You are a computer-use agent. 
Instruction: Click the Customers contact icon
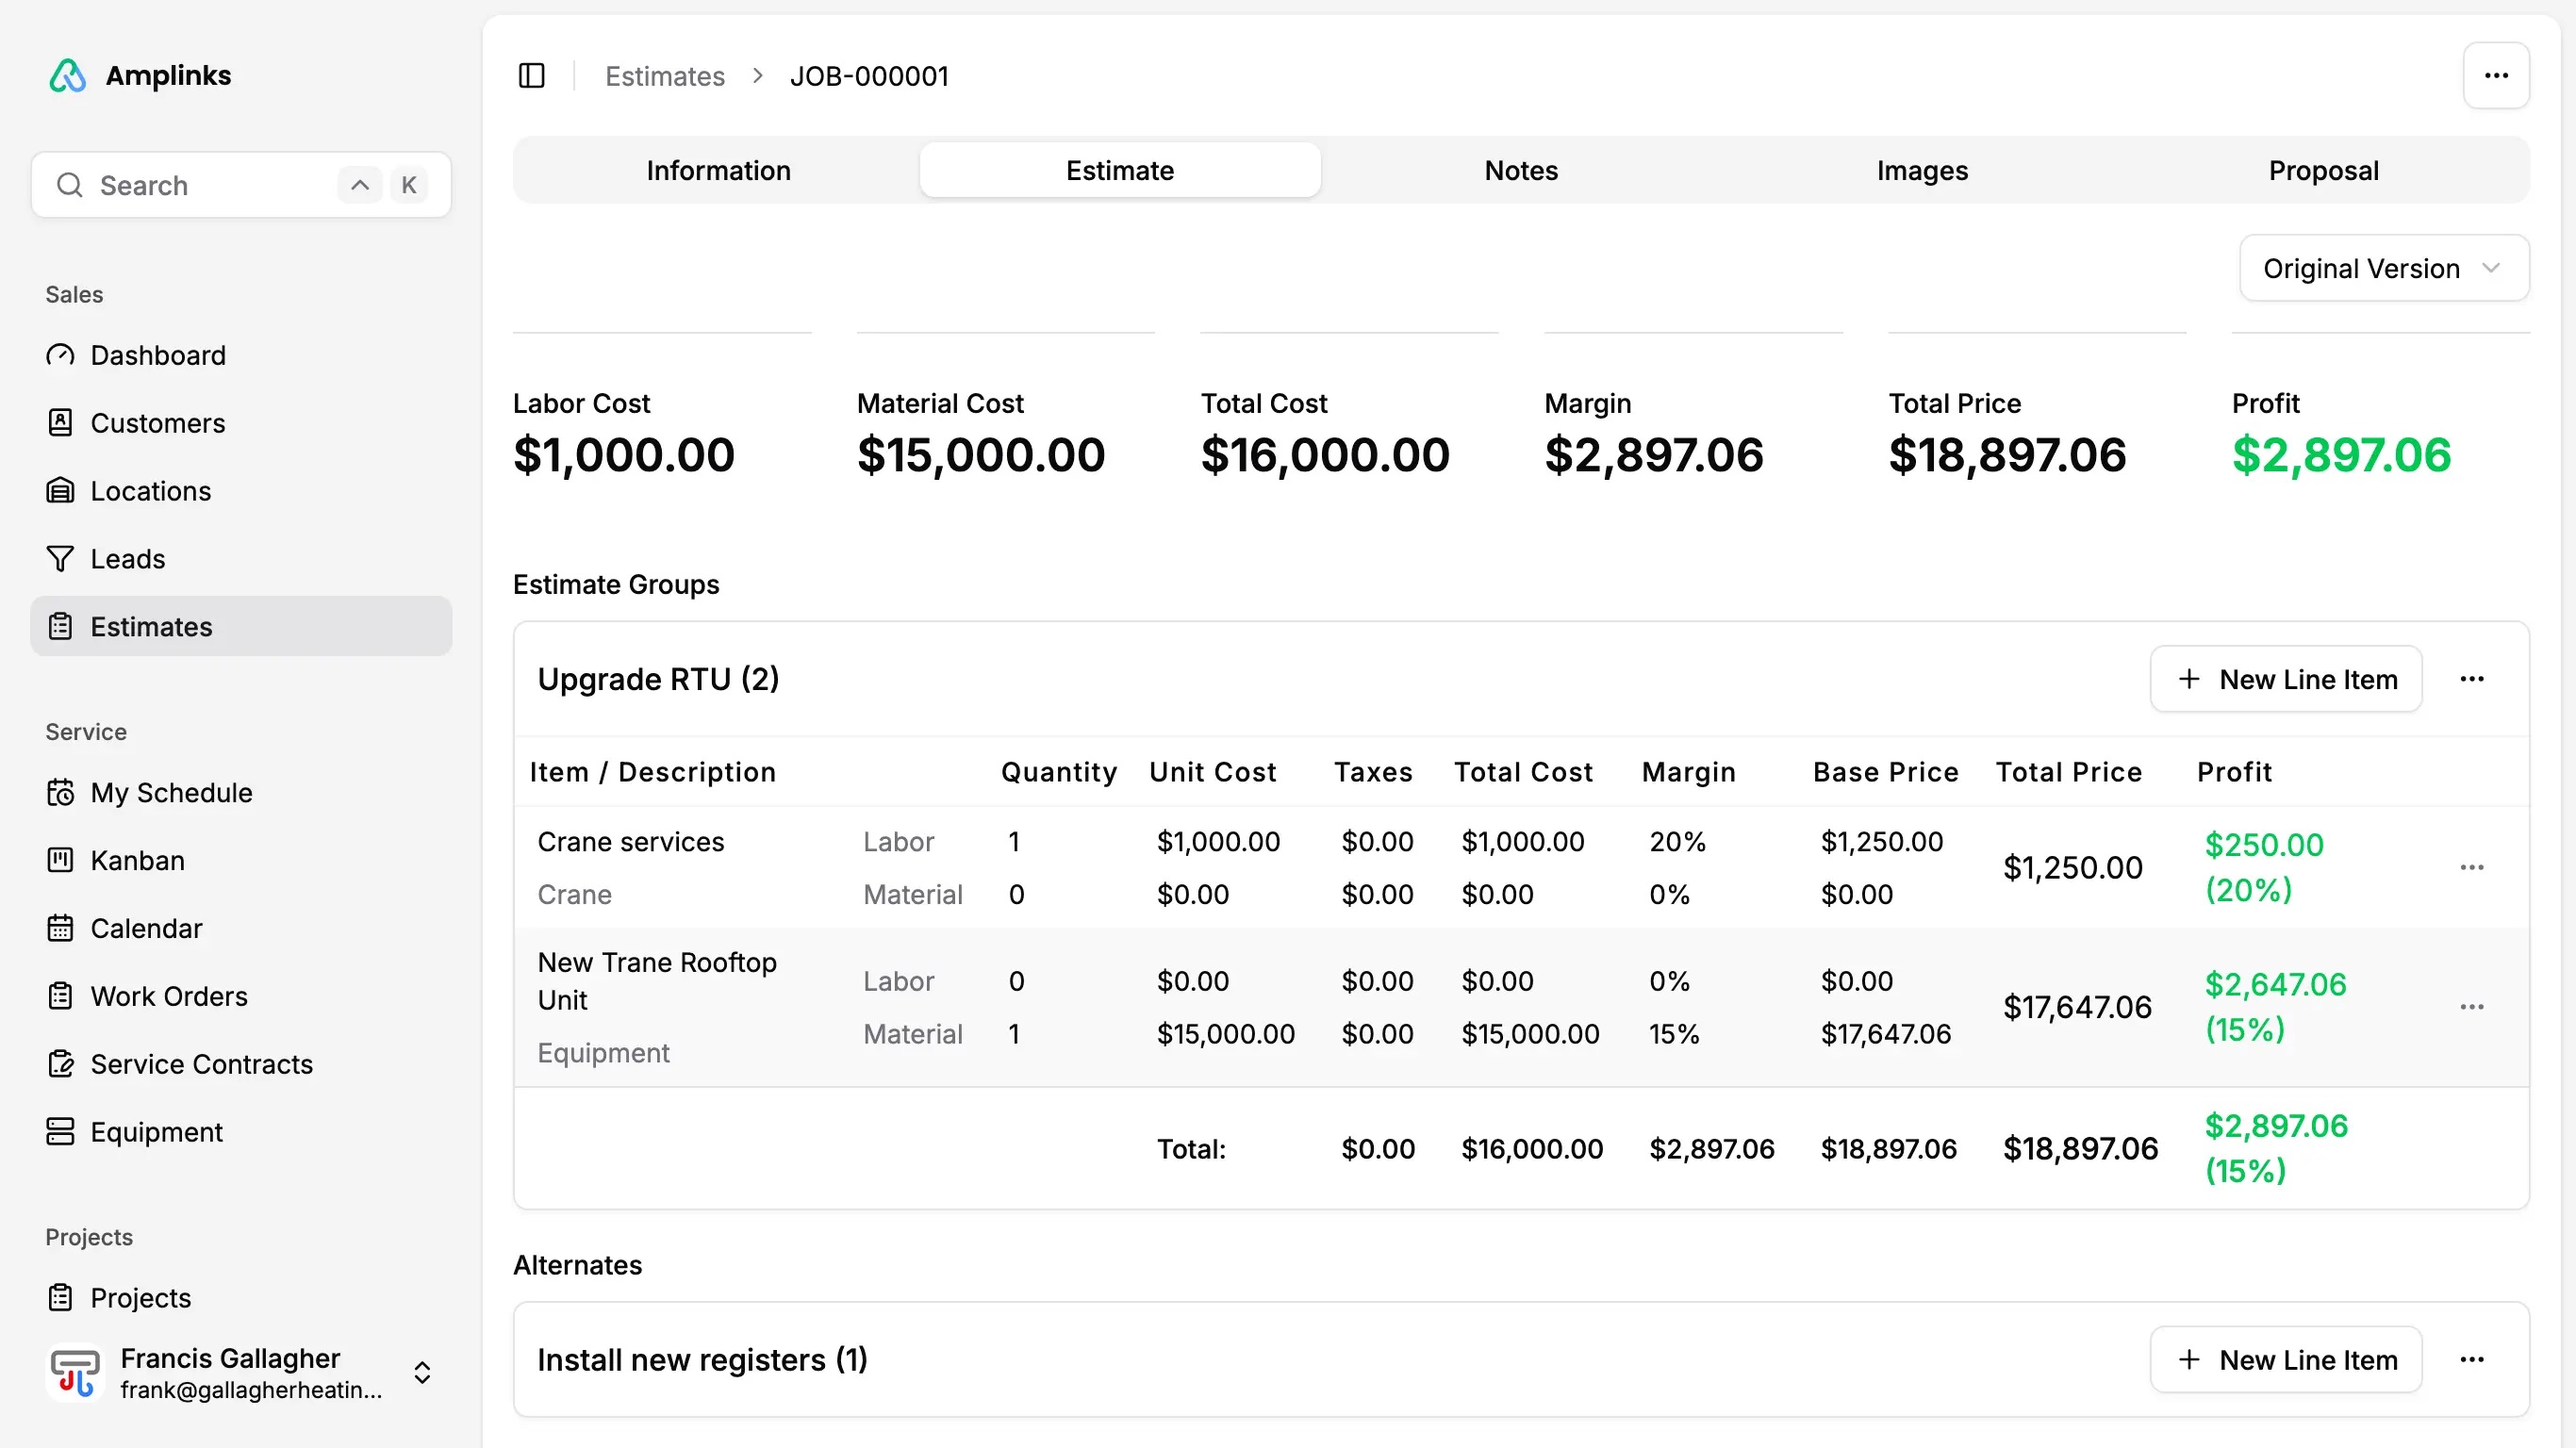[x=60, y=423]
